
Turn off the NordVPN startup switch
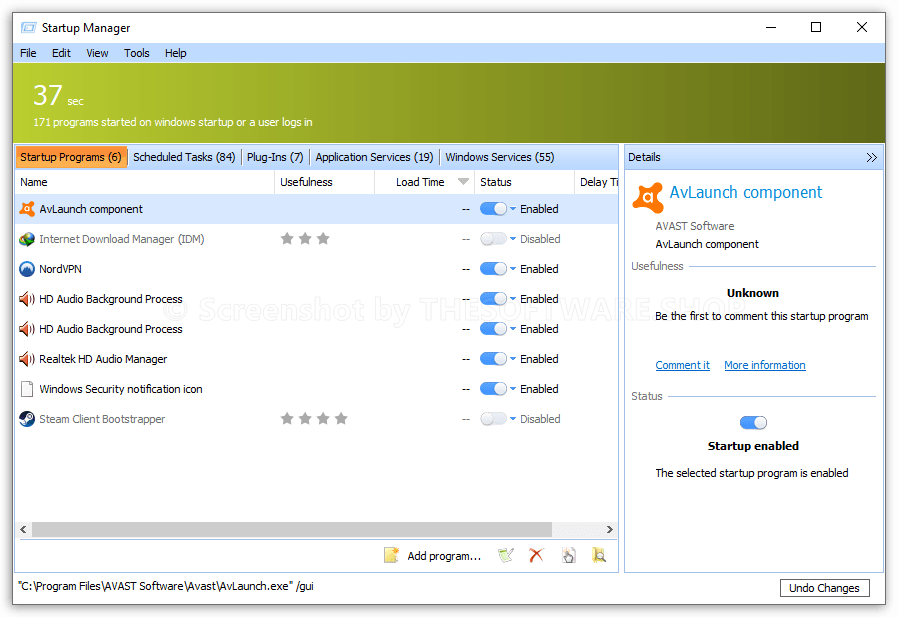point(493,269)
